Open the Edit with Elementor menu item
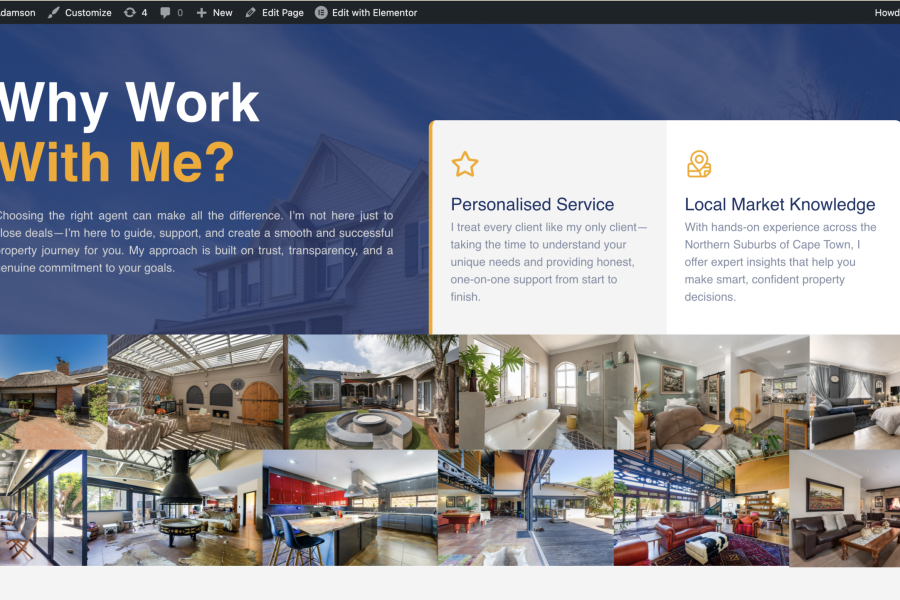The image size is (900, 600). point(374,13)
